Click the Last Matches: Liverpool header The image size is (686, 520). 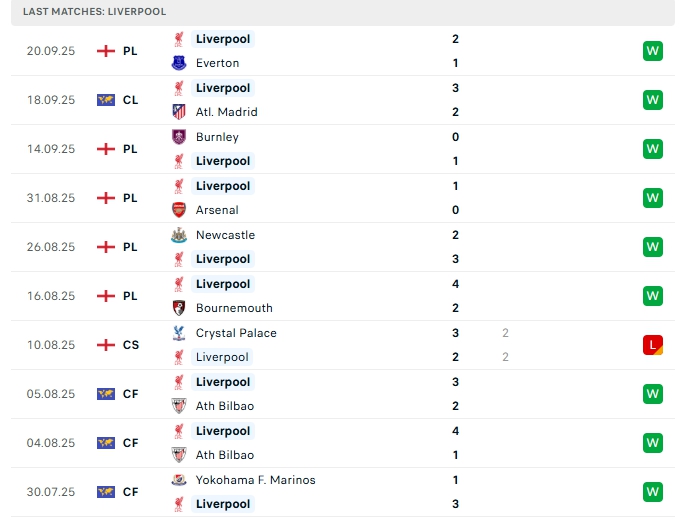point(94,11)
